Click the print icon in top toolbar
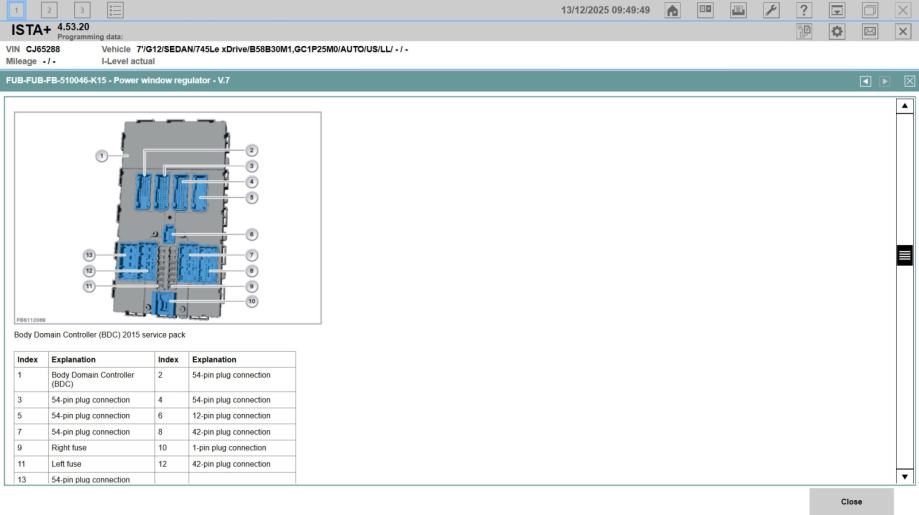 [738, 10]
